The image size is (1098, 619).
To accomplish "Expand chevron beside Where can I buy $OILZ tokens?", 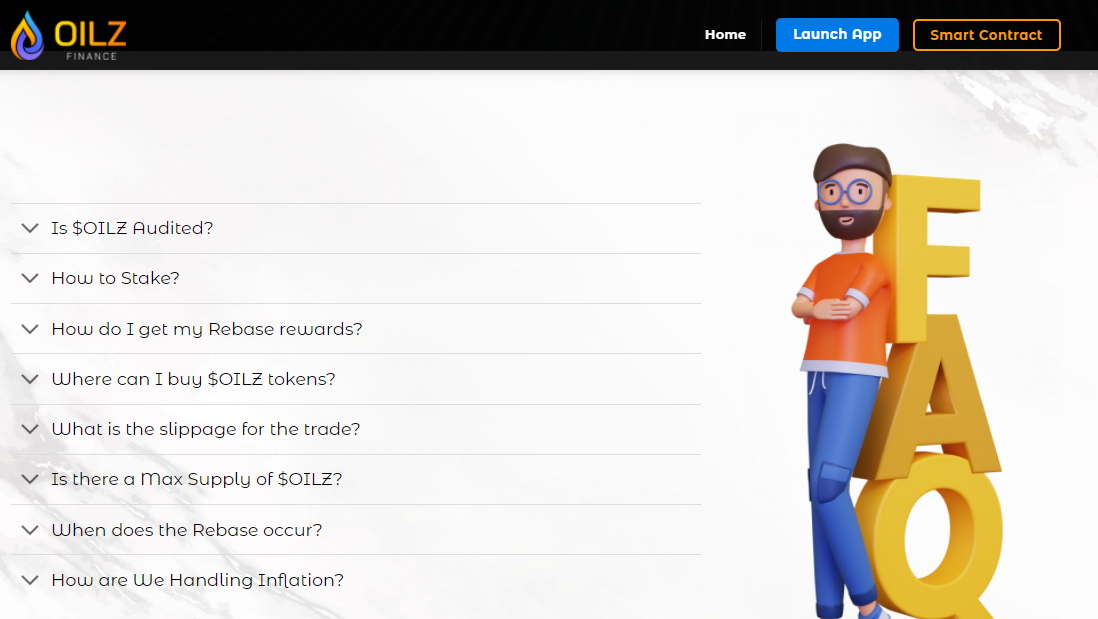I will [29, 379].
